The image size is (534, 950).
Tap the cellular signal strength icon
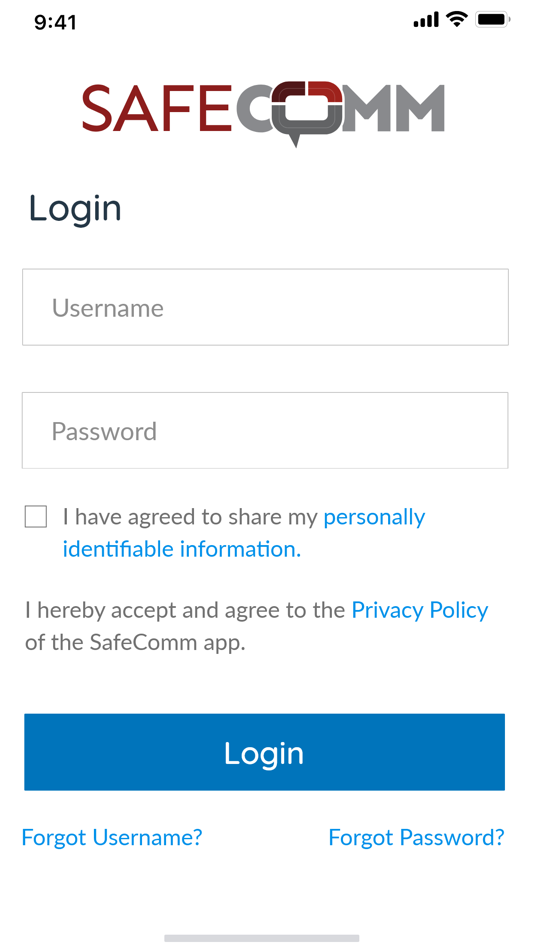[426, 21]
